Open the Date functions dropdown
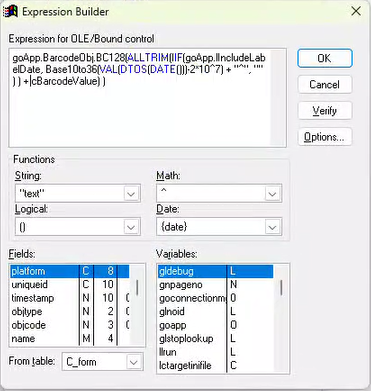Screen dimensions: 371x391 point(272,227)
